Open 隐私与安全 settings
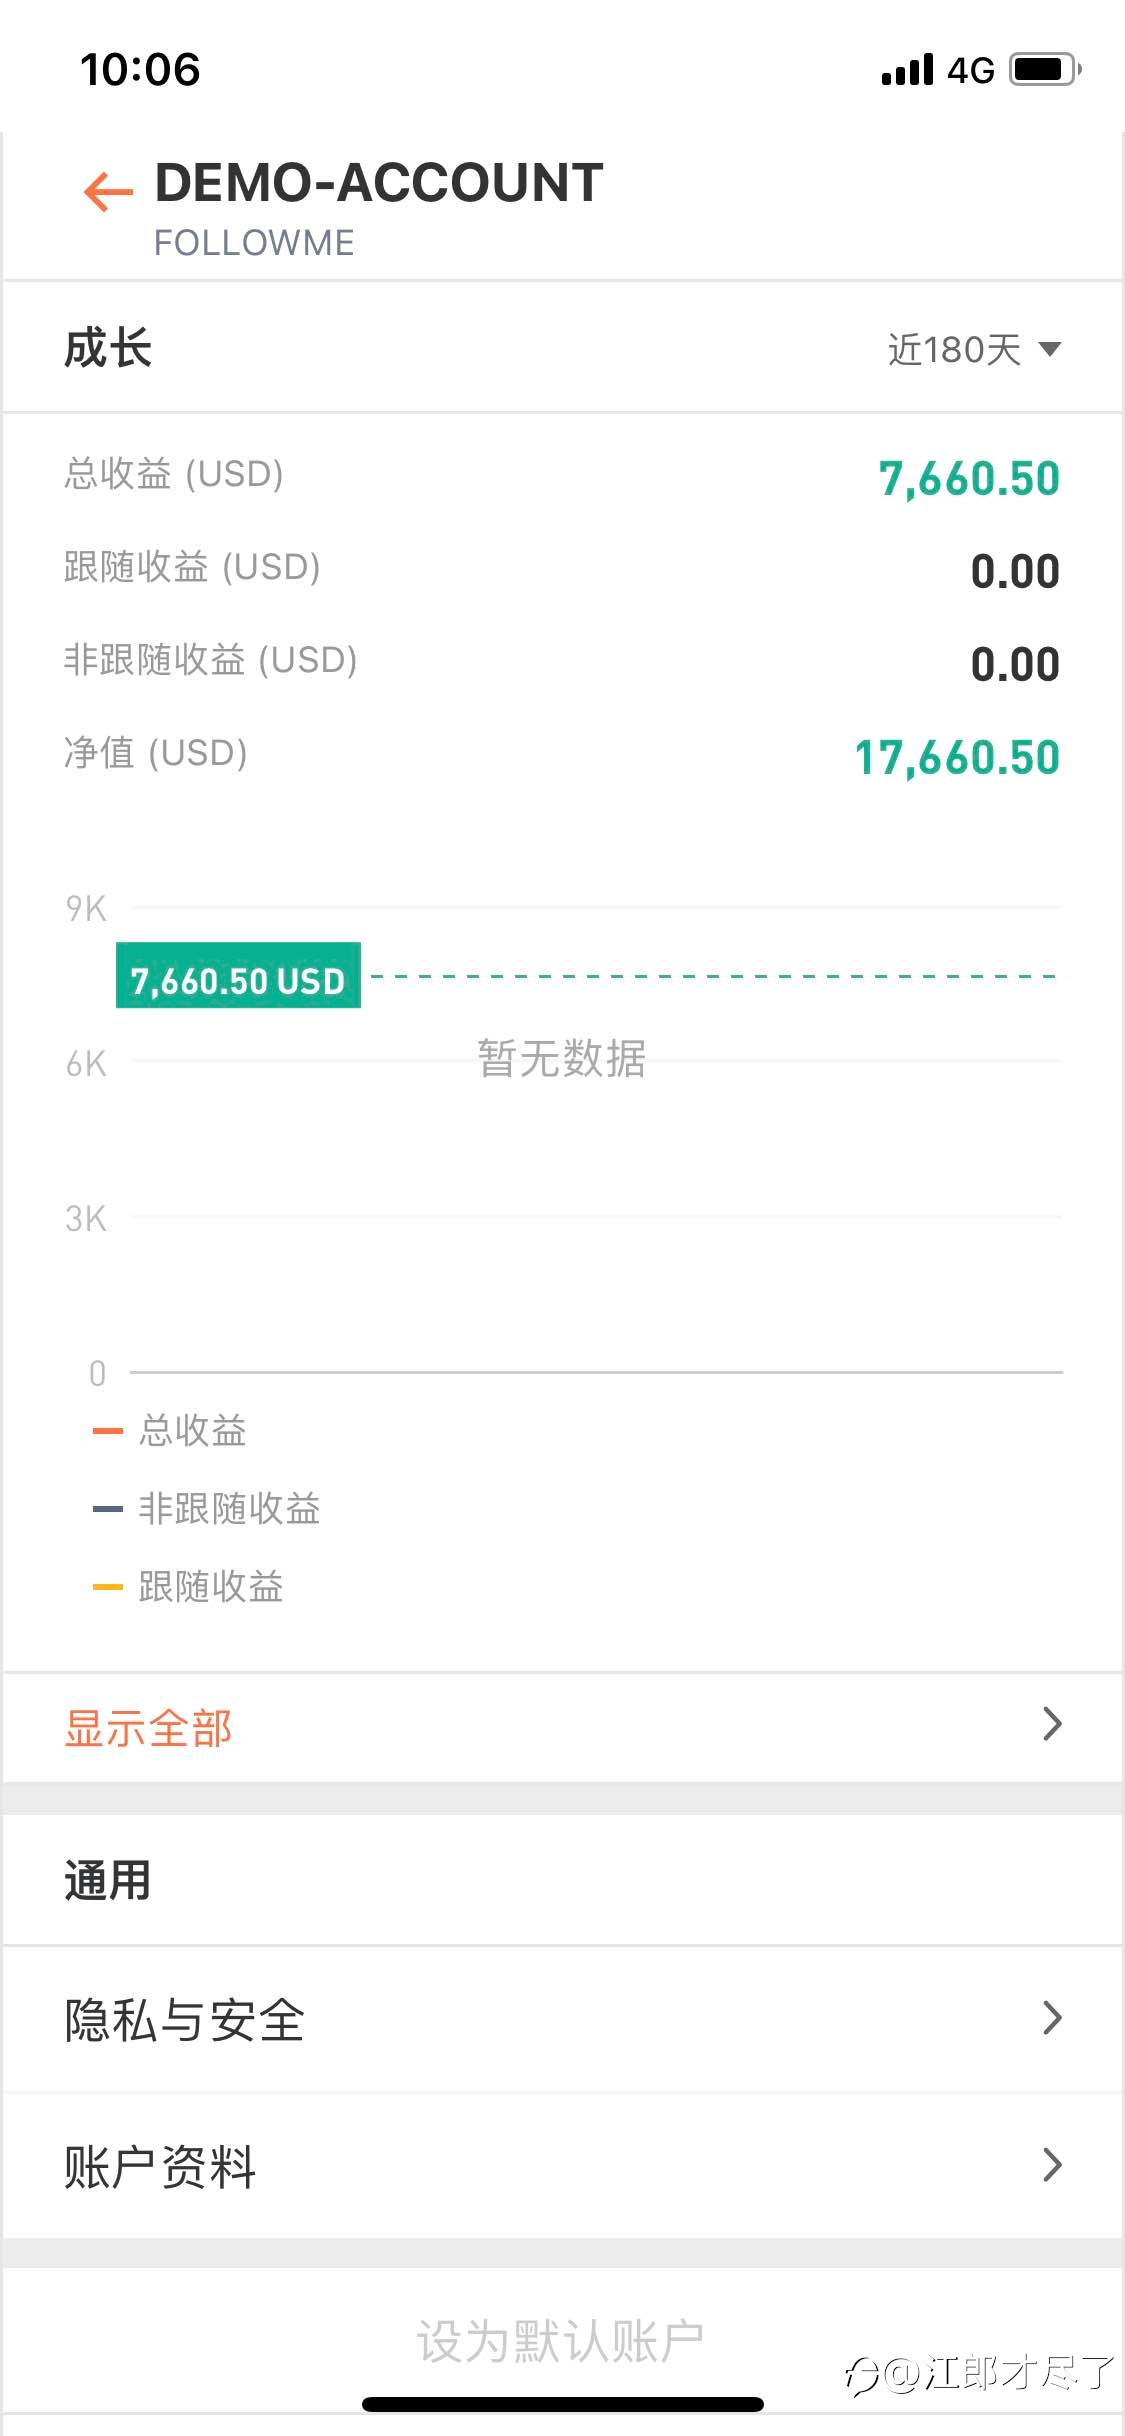This screenshot has width=1125, height=2436. pos(562,2019)
